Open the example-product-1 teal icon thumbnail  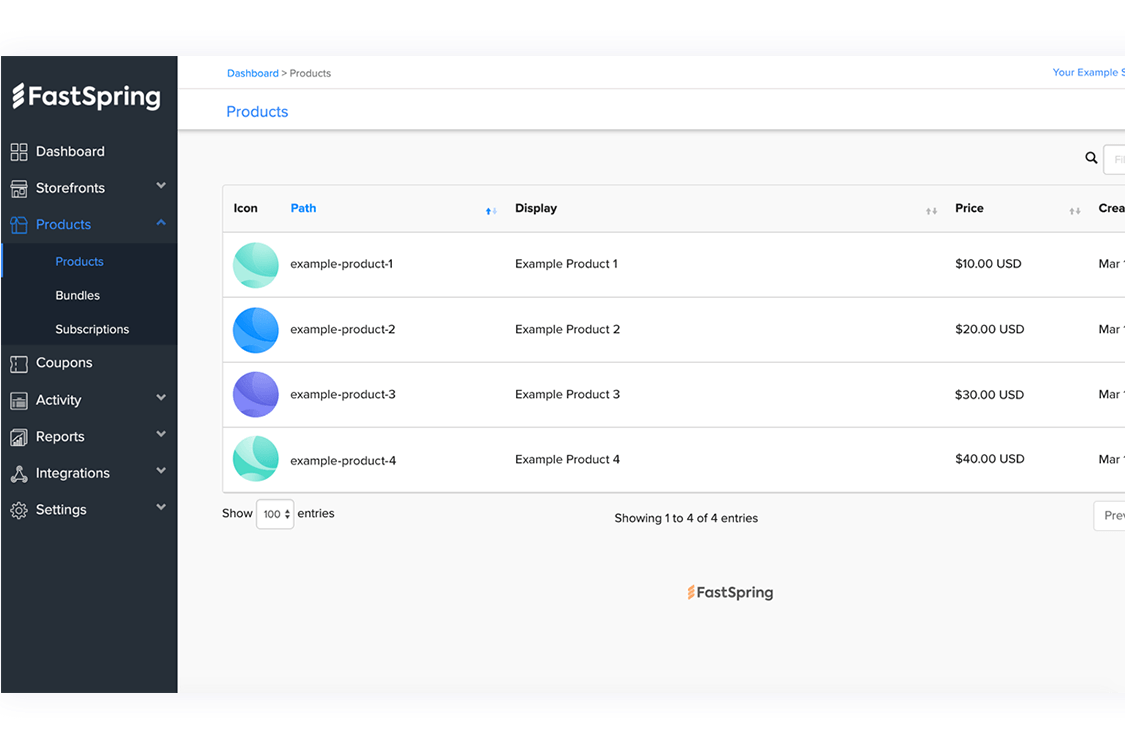click(256, 265)
